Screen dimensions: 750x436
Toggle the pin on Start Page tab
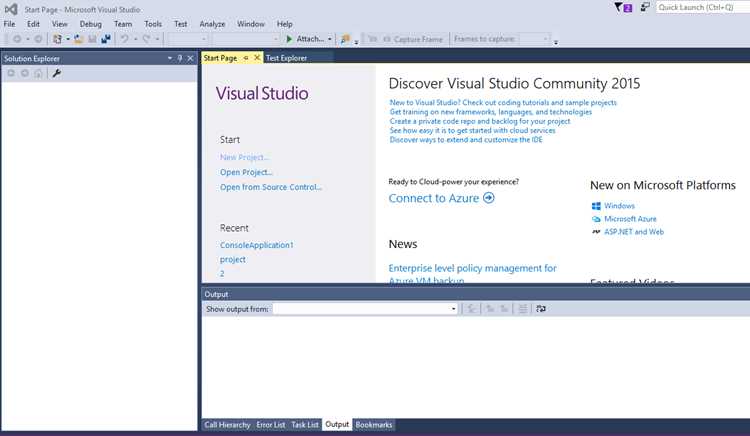click(x=246, y=58)
